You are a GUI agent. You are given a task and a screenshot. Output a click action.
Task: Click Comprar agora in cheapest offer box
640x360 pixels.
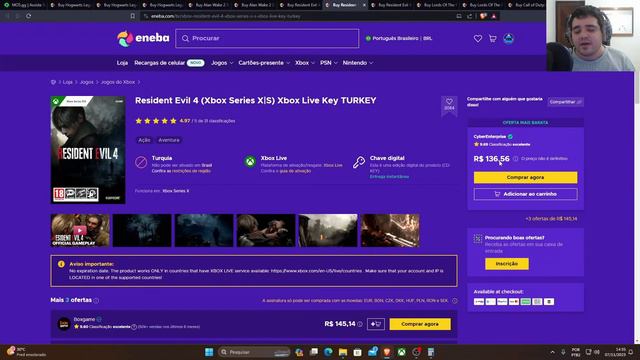pyautogui.click(x=525, y=177)
